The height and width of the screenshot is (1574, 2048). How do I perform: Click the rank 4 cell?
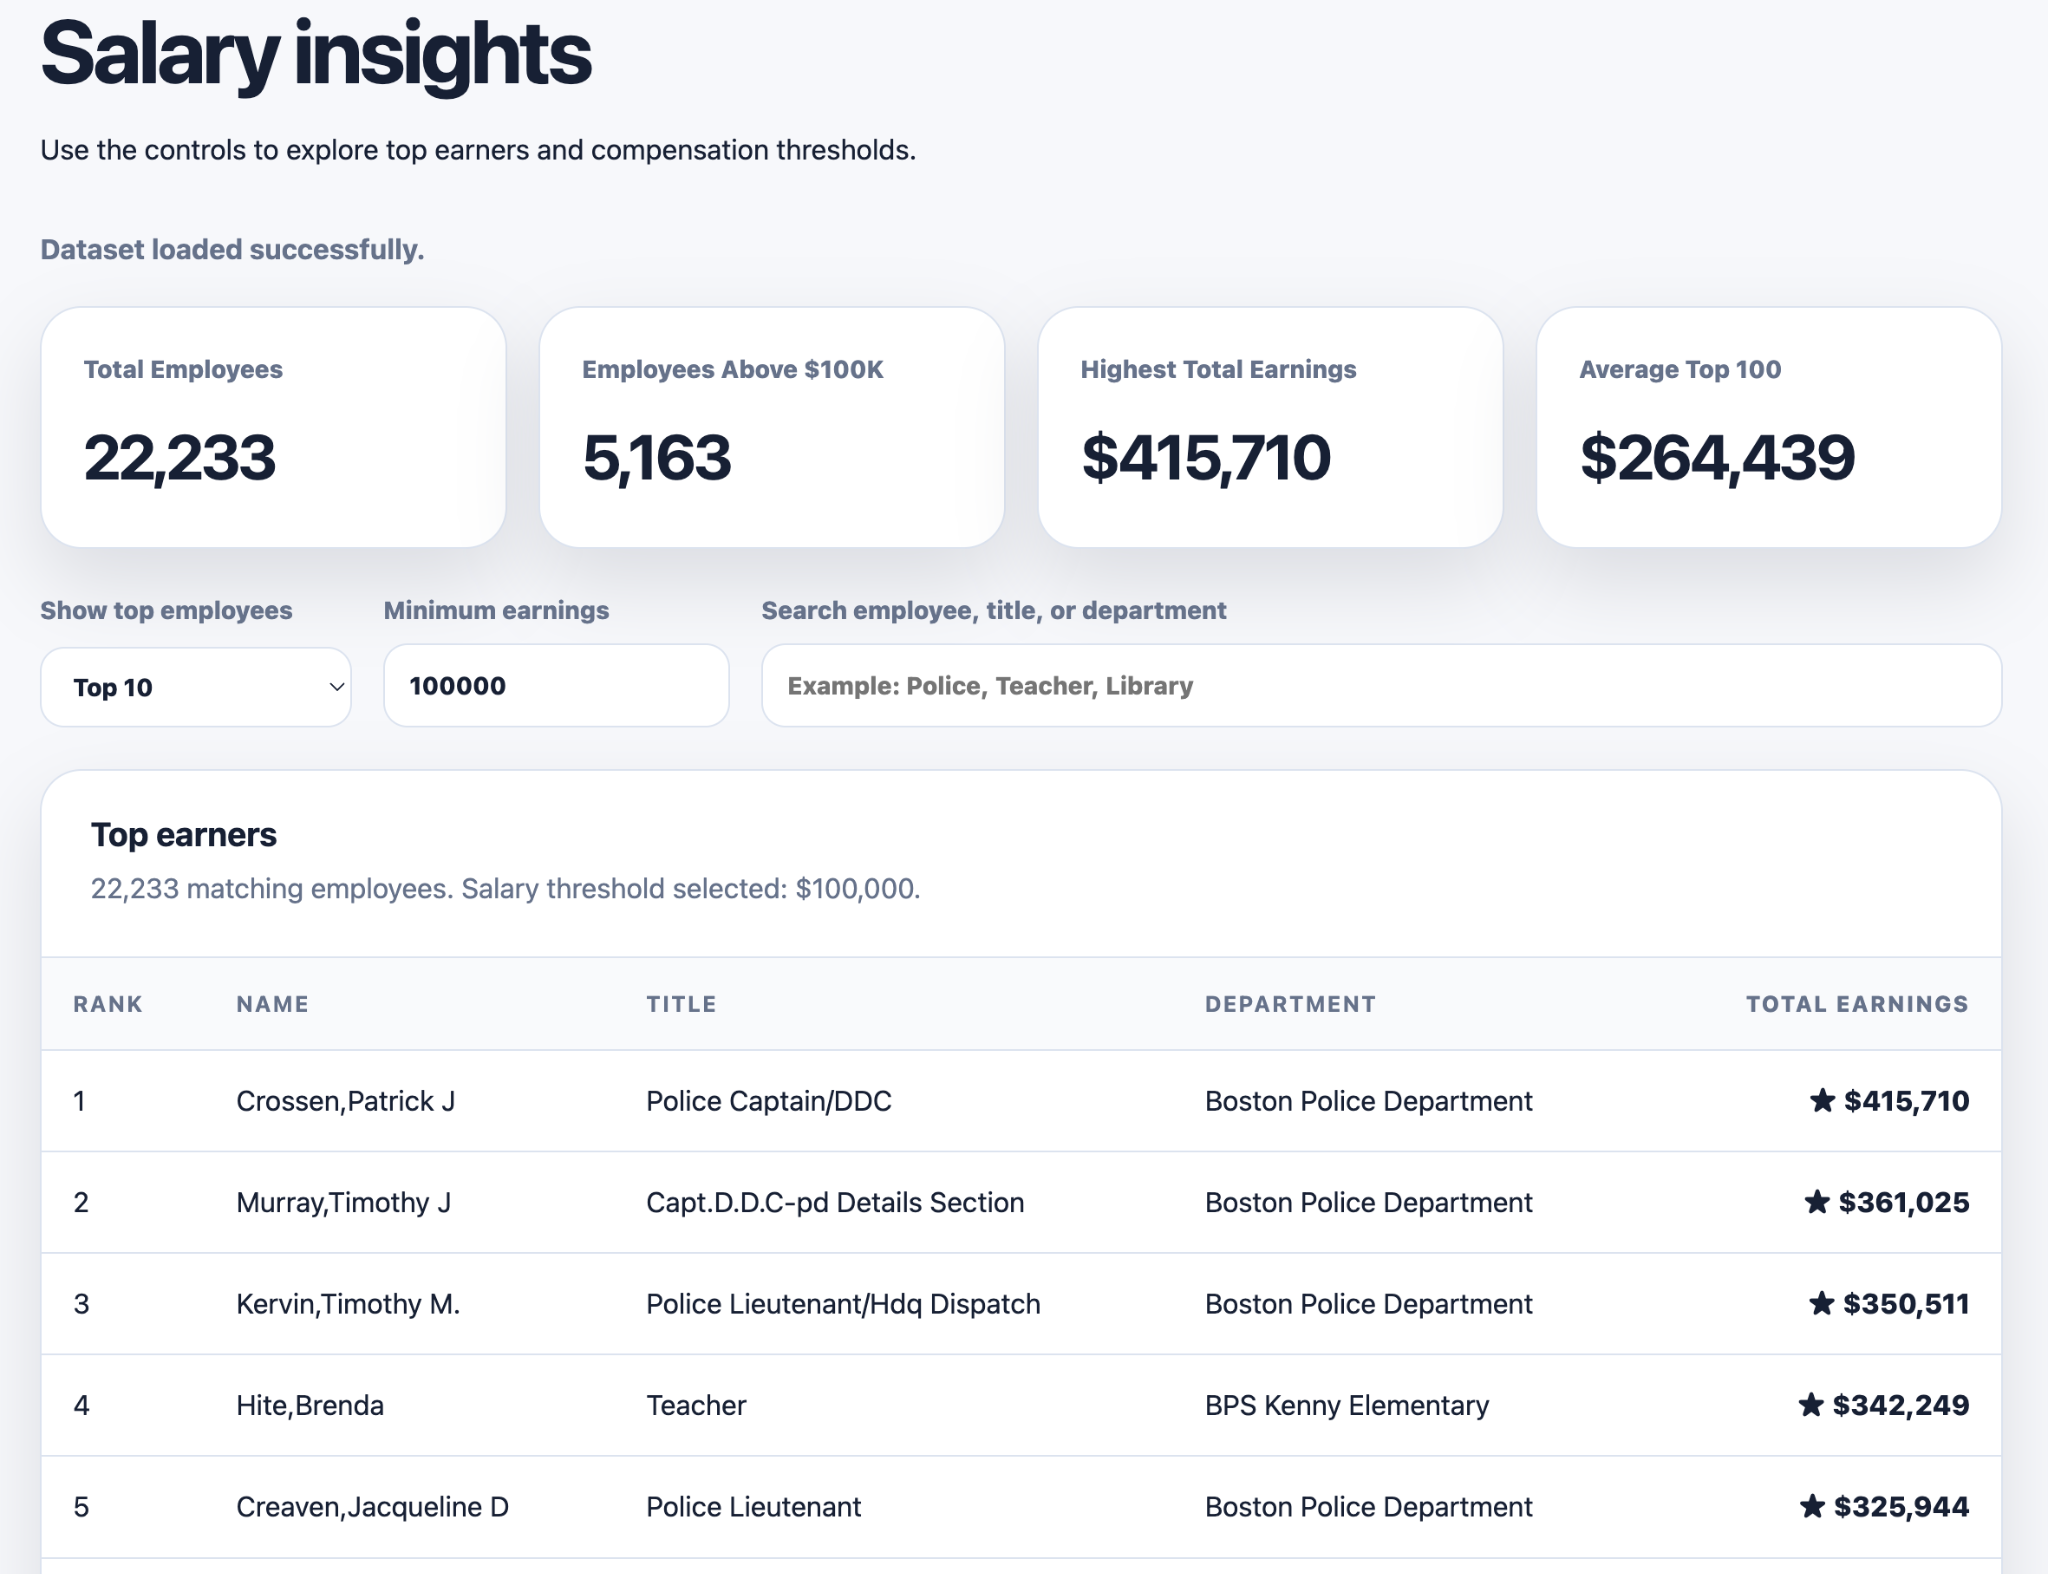(x=81, y=1405)
